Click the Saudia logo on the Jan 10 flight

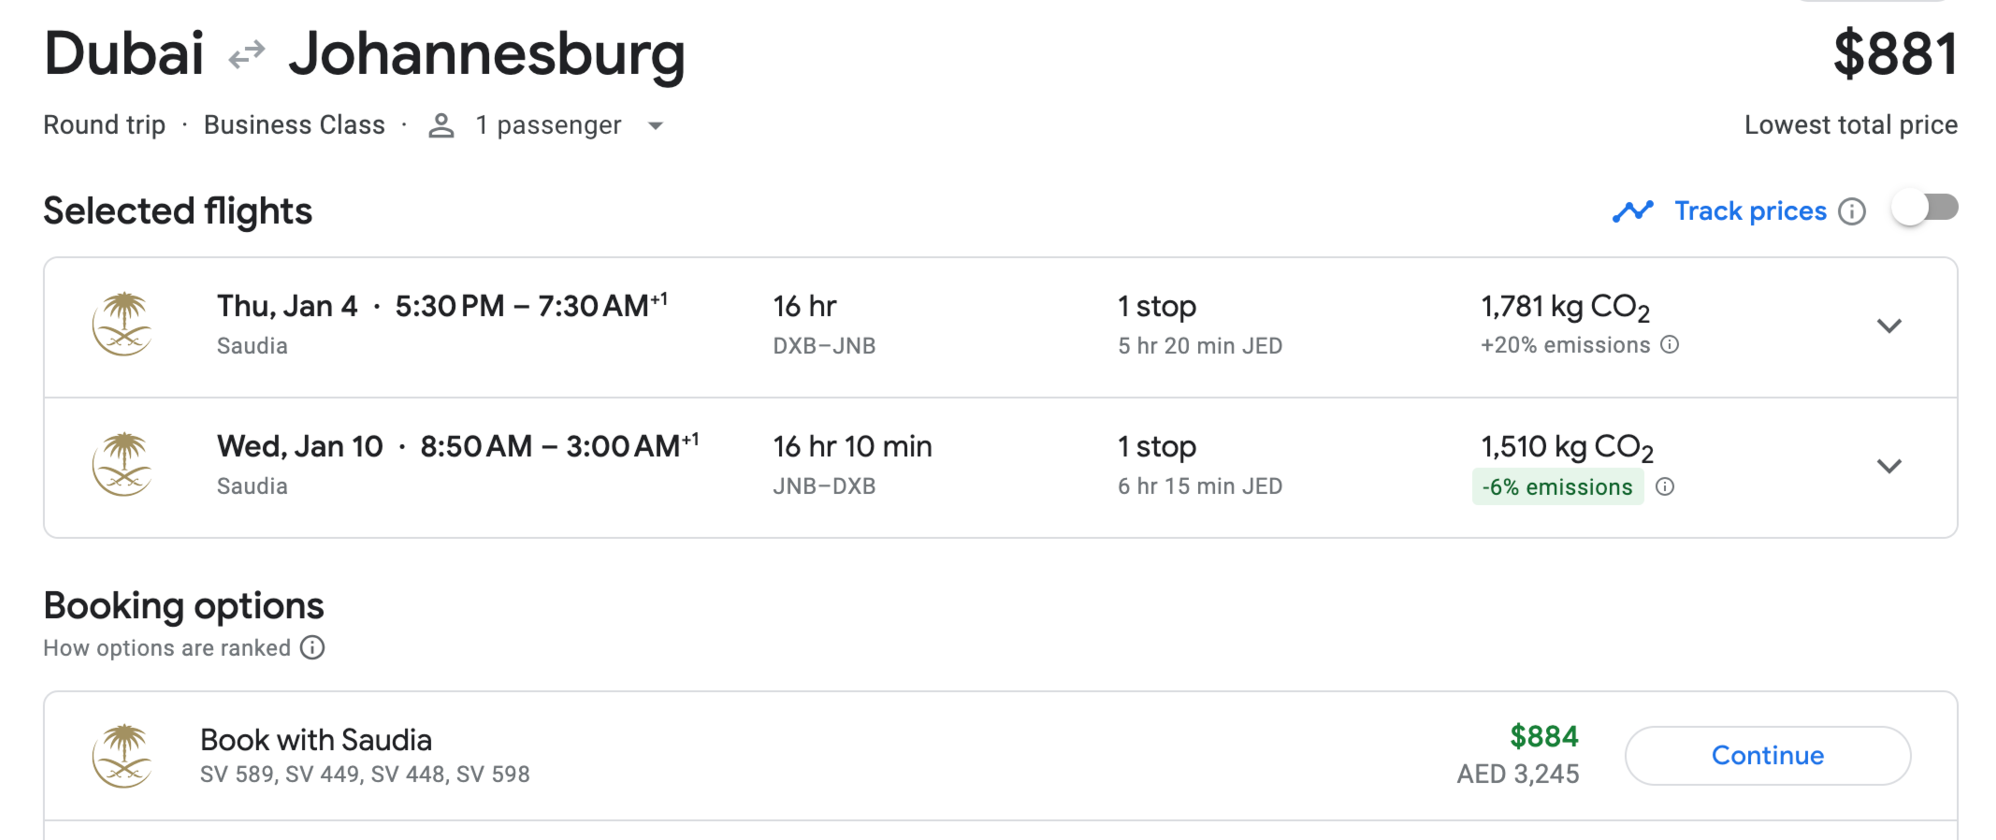(124, 465)
